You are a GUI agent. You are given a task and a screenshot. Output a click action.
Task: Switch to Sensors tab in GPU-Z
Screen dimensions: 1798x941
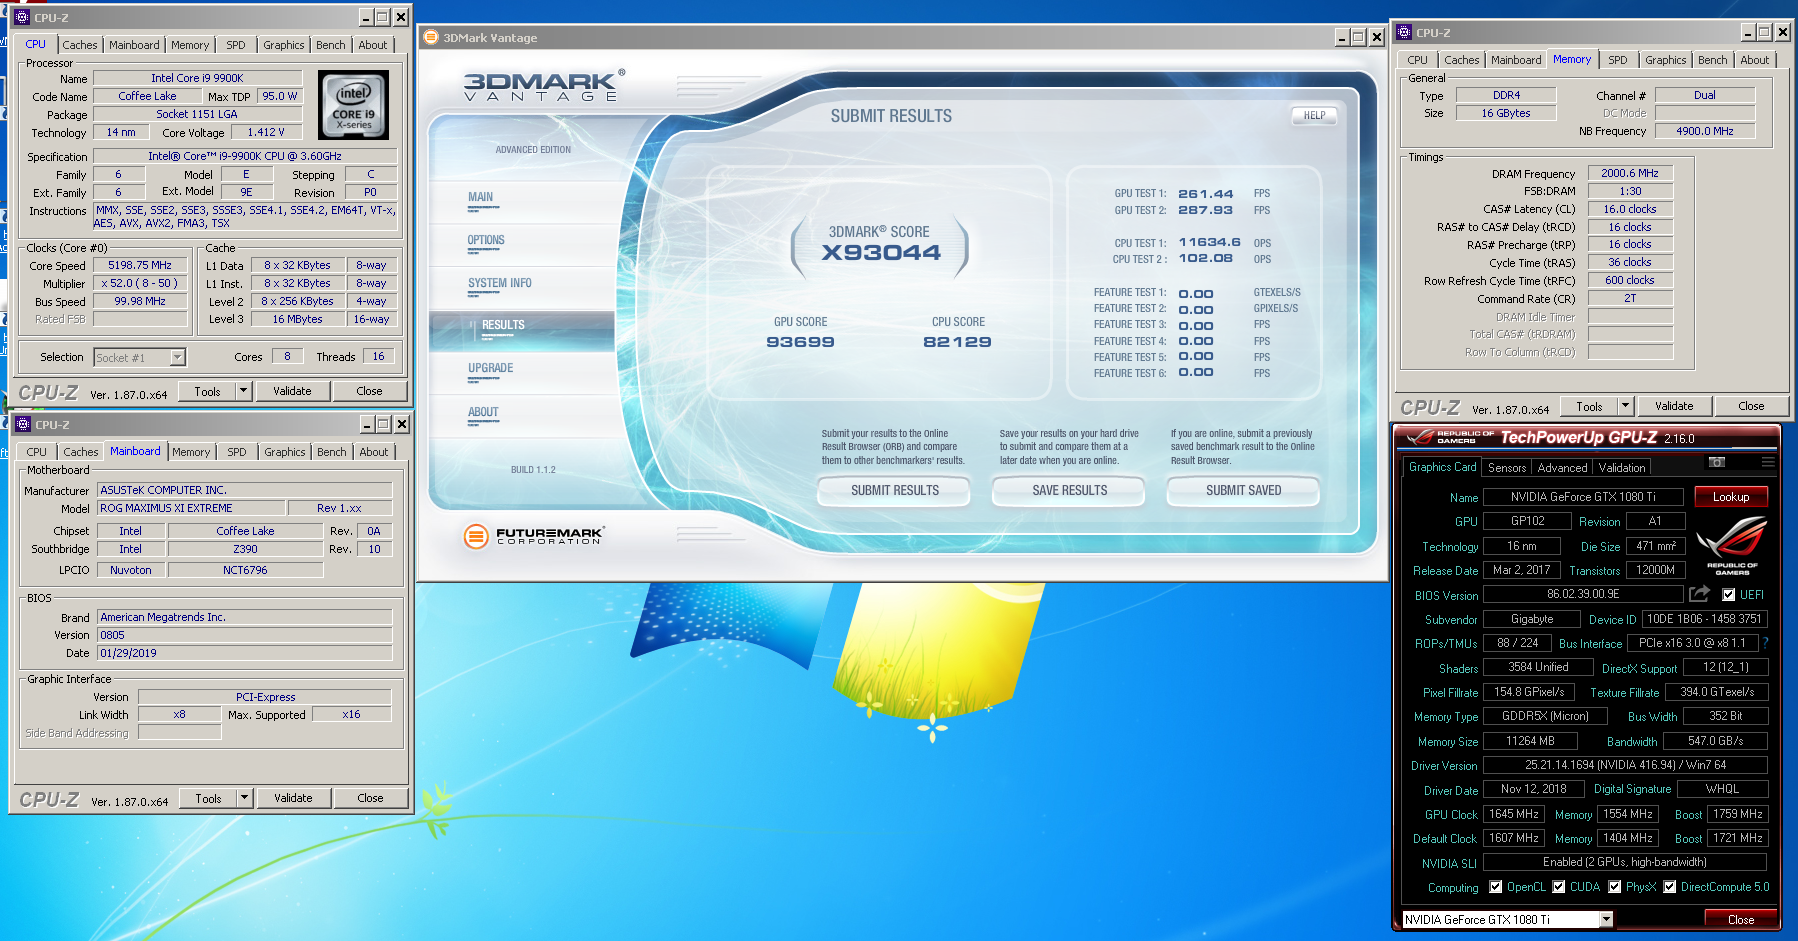[1507, 468]
